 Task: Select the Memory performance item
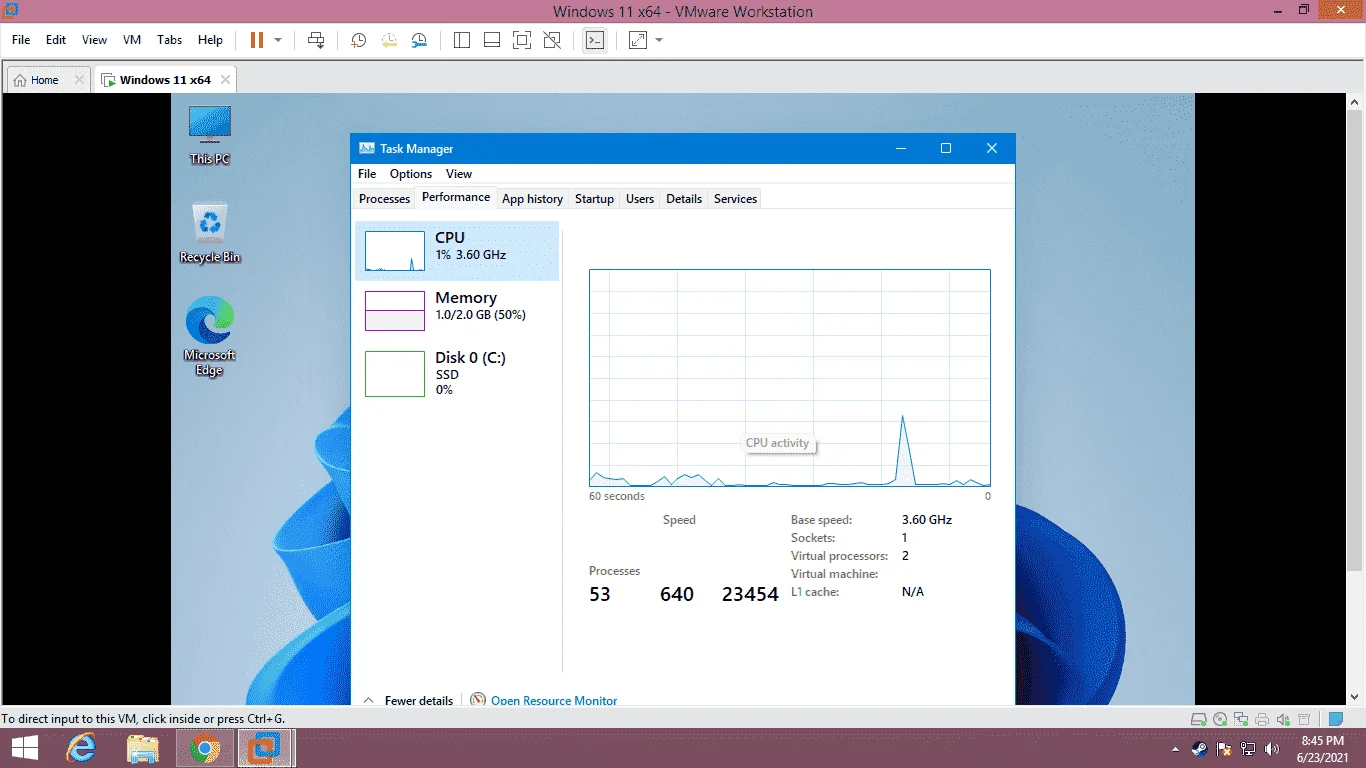[x=457, y=311]
